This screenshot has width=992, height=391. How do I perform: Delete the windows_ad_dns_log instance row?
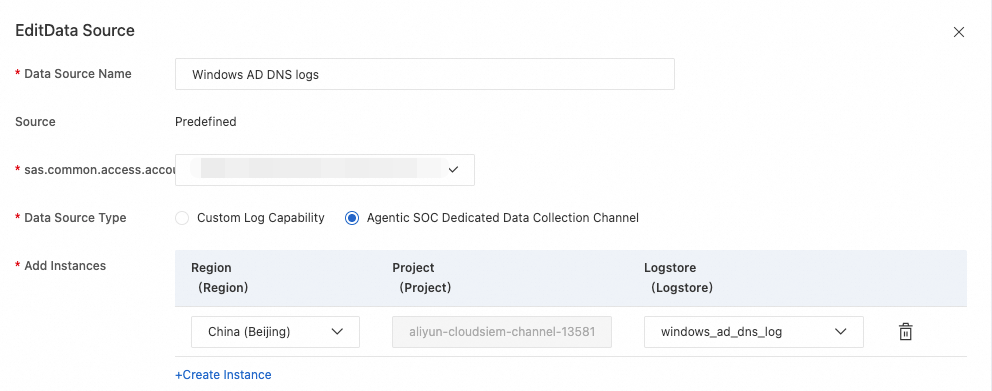(x=905, y=332)
